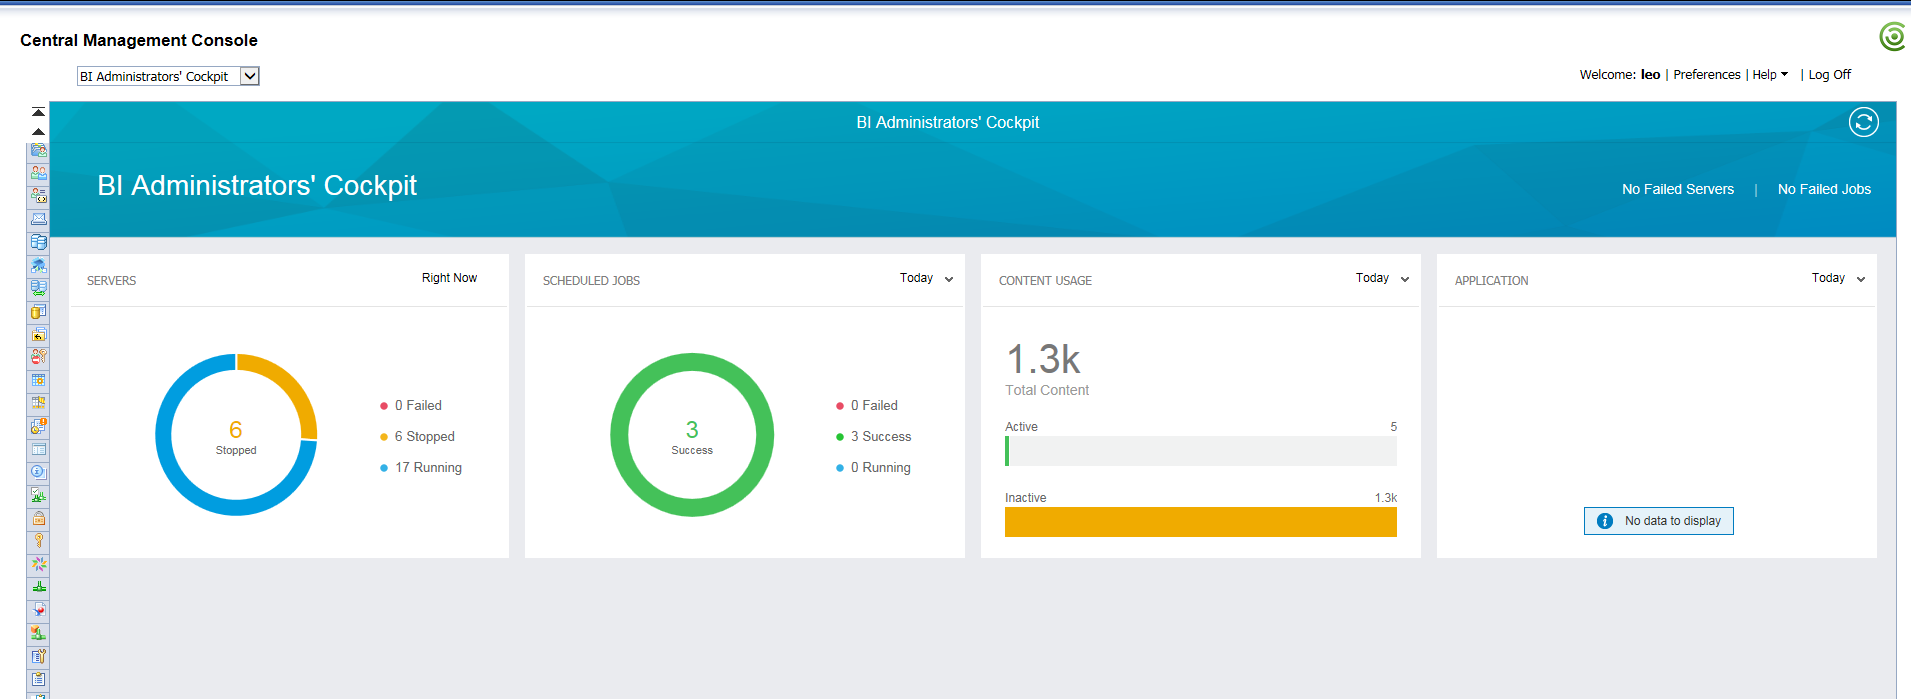Click the SCHEDULED JOBS card title
This screenshot has height=699, width=1911.
tap(591, 281)
